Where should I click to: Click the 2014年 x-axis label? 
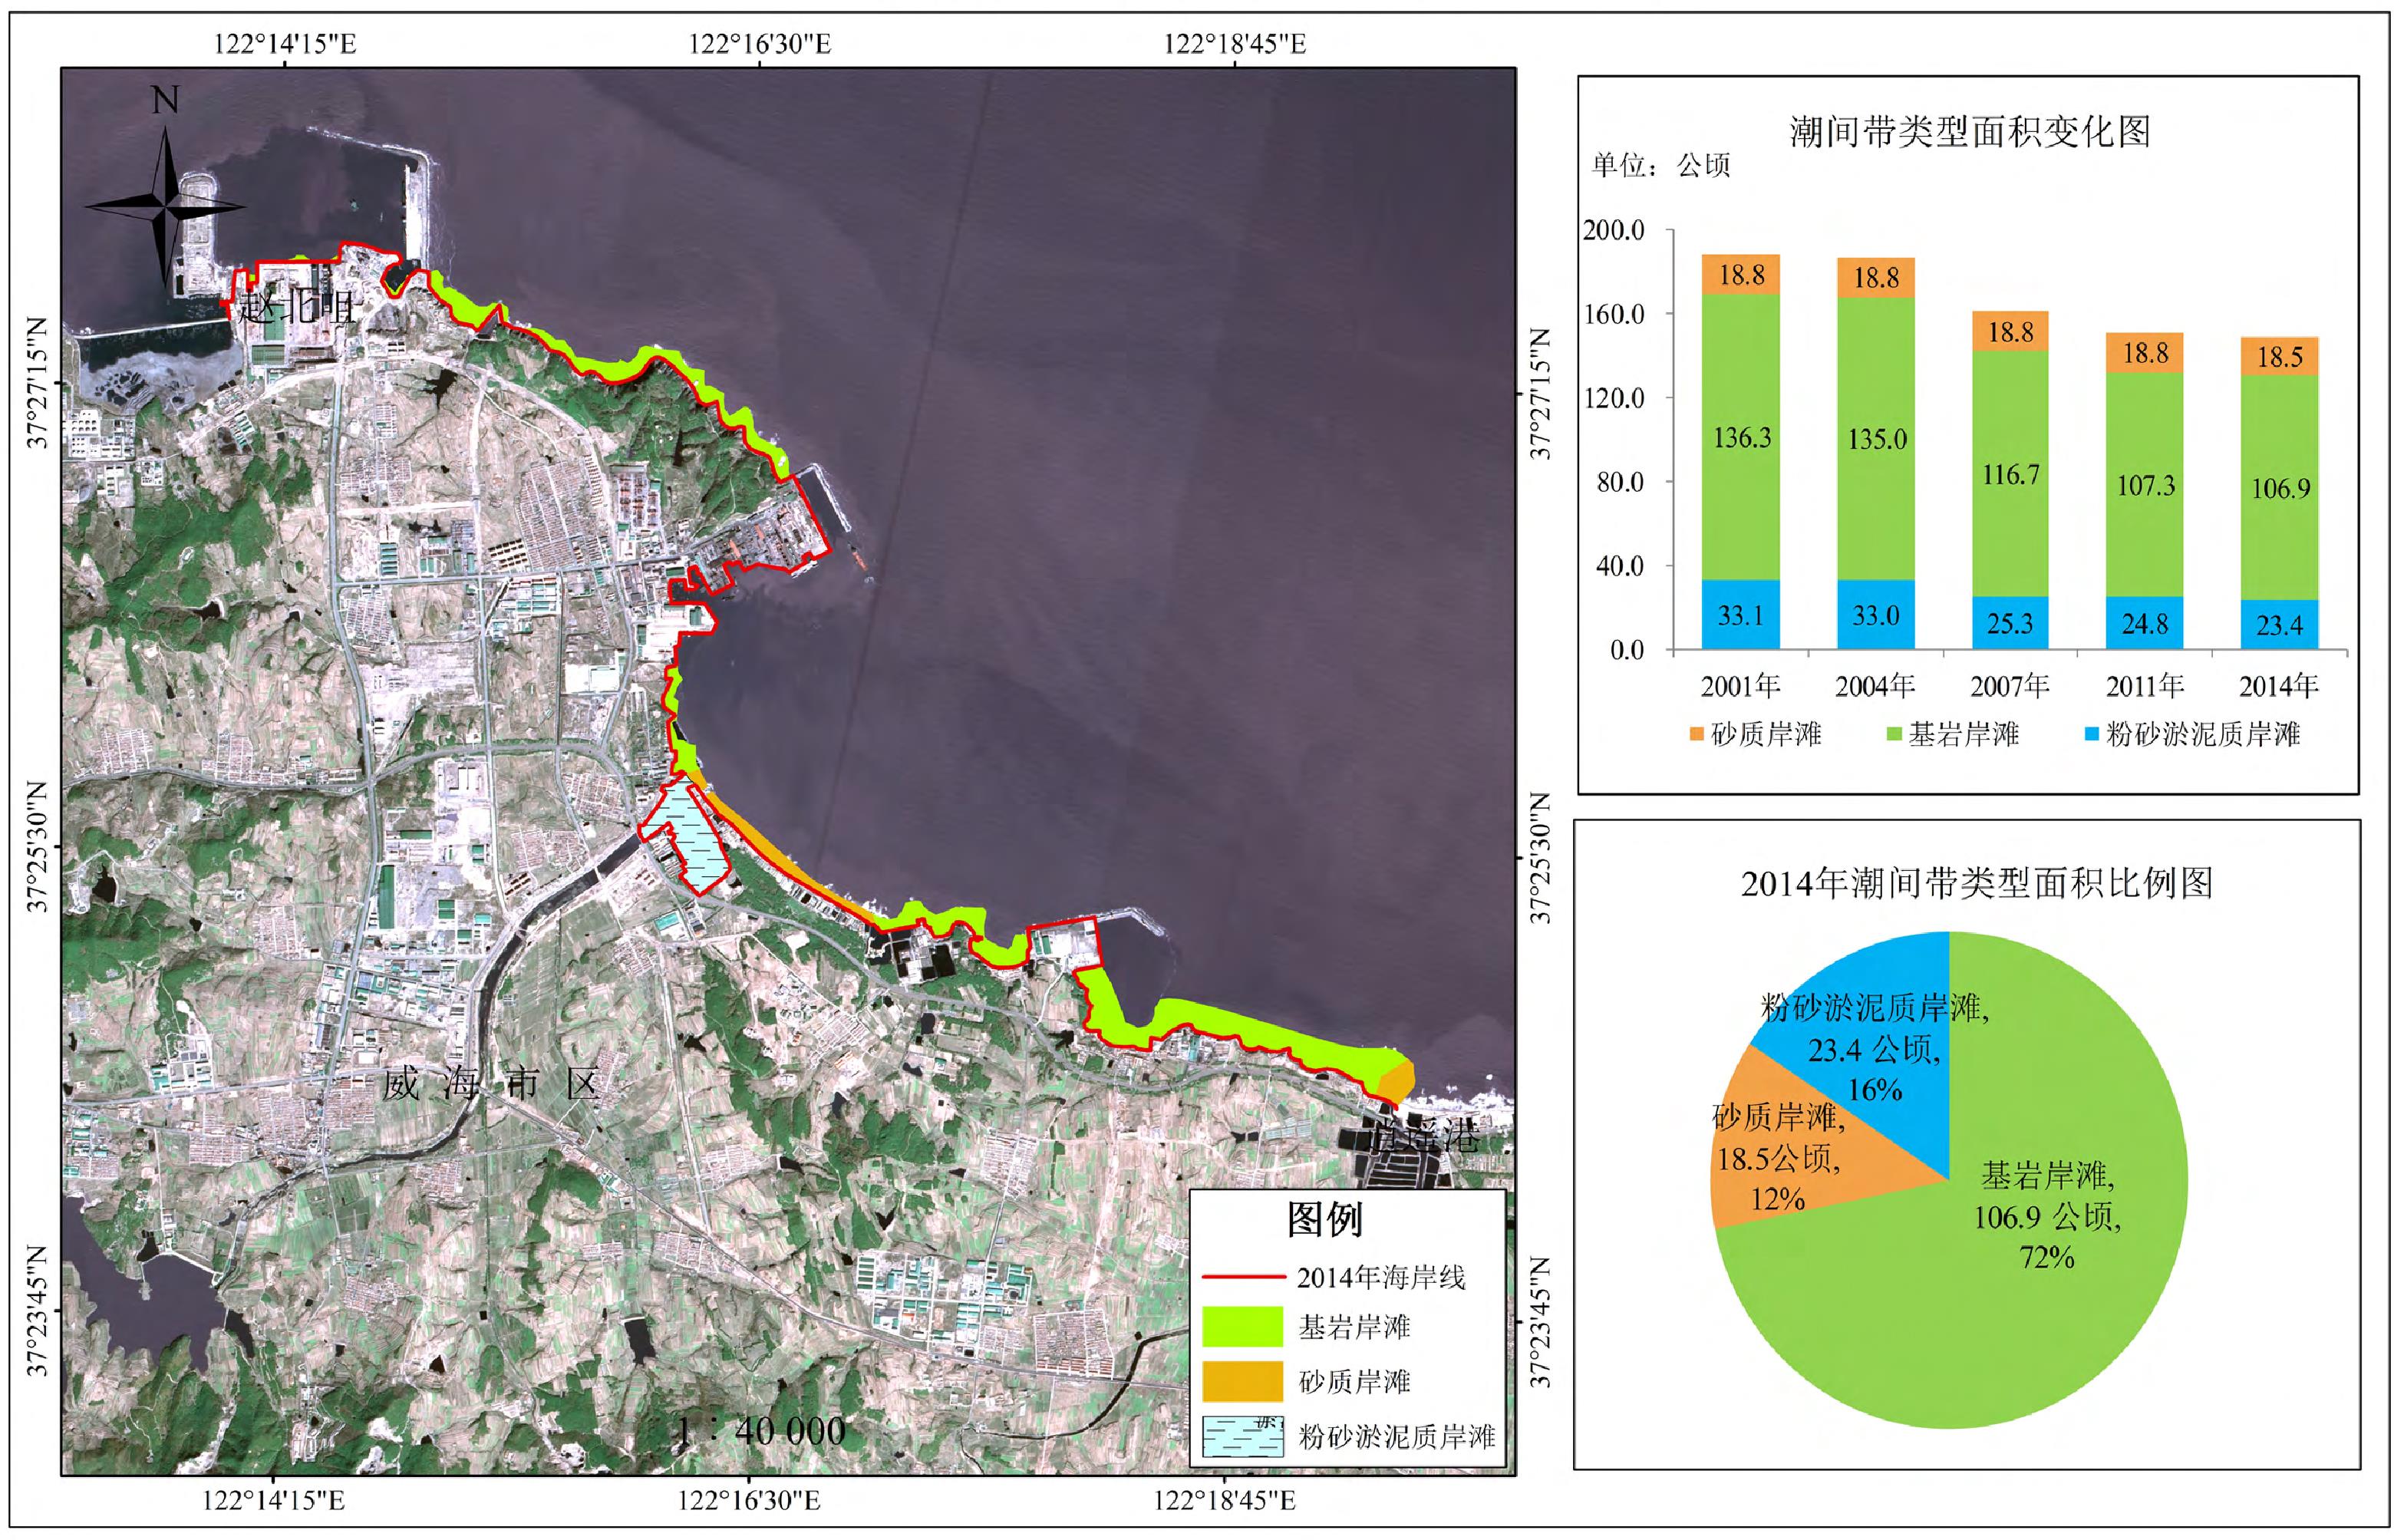pyautogui.click(x=2279, y=685)
